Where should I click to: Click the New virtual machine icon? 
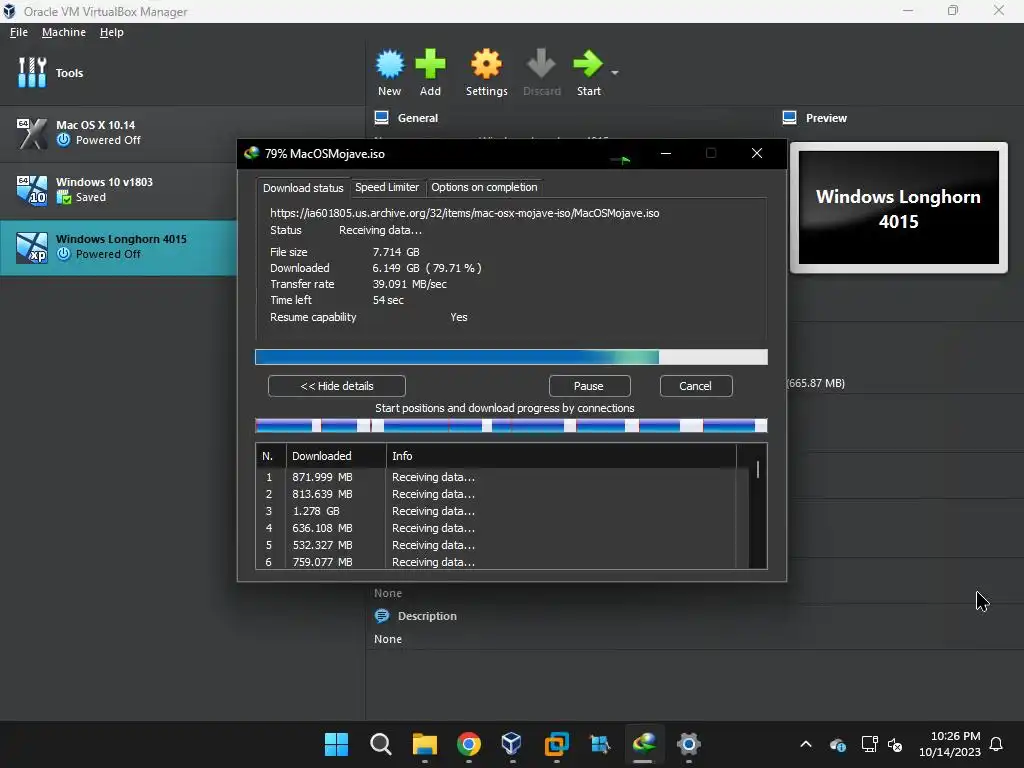point(390,64)
